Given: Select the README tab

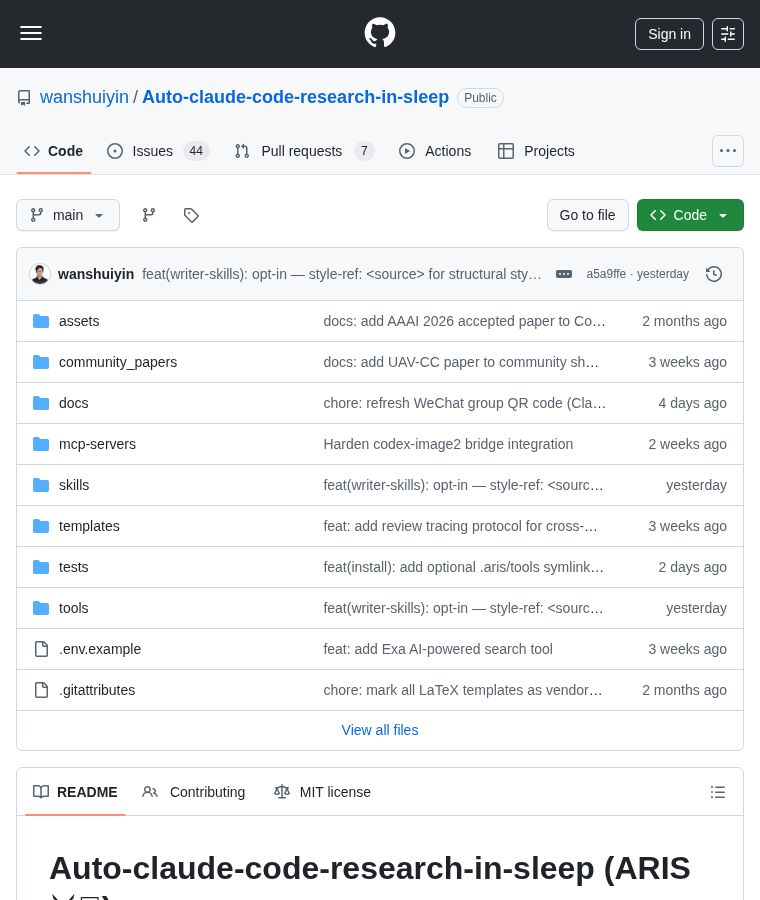Looking at the screenshot, I should (x=75, y=792).
